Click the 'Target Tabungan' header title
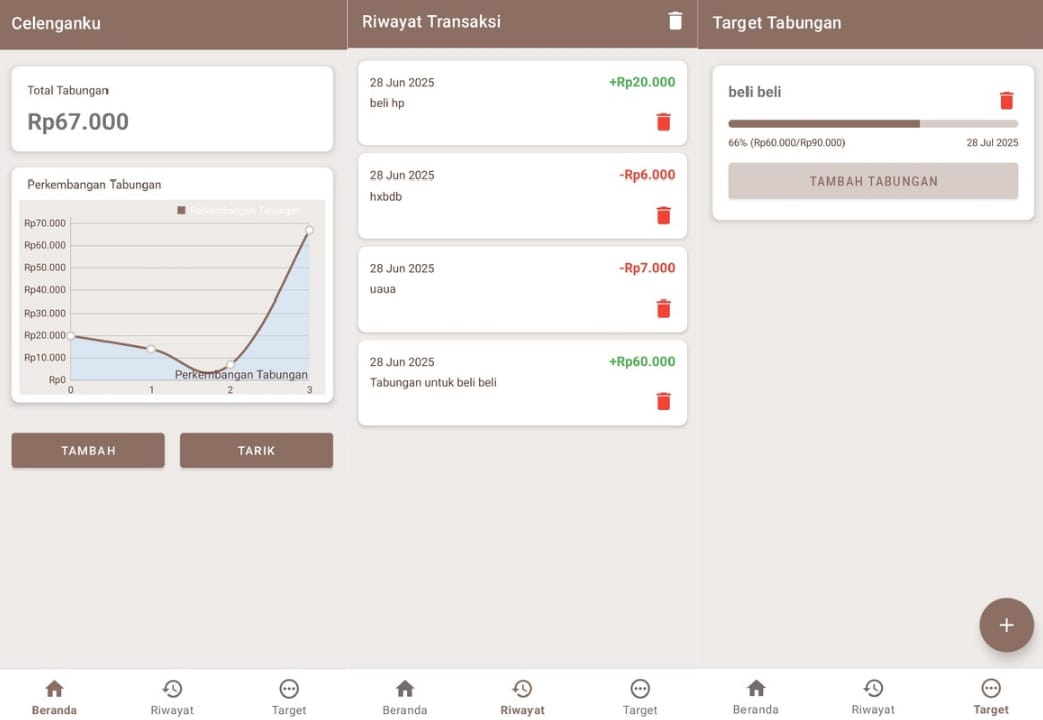1043x720 pixels. pos(776,23)
